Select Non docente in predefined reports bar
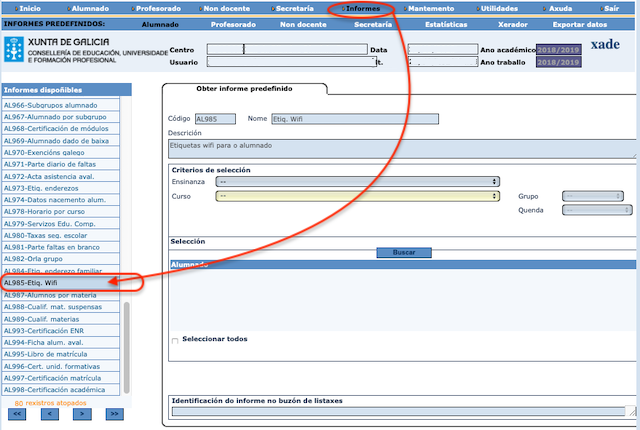 tap(303, 24)
